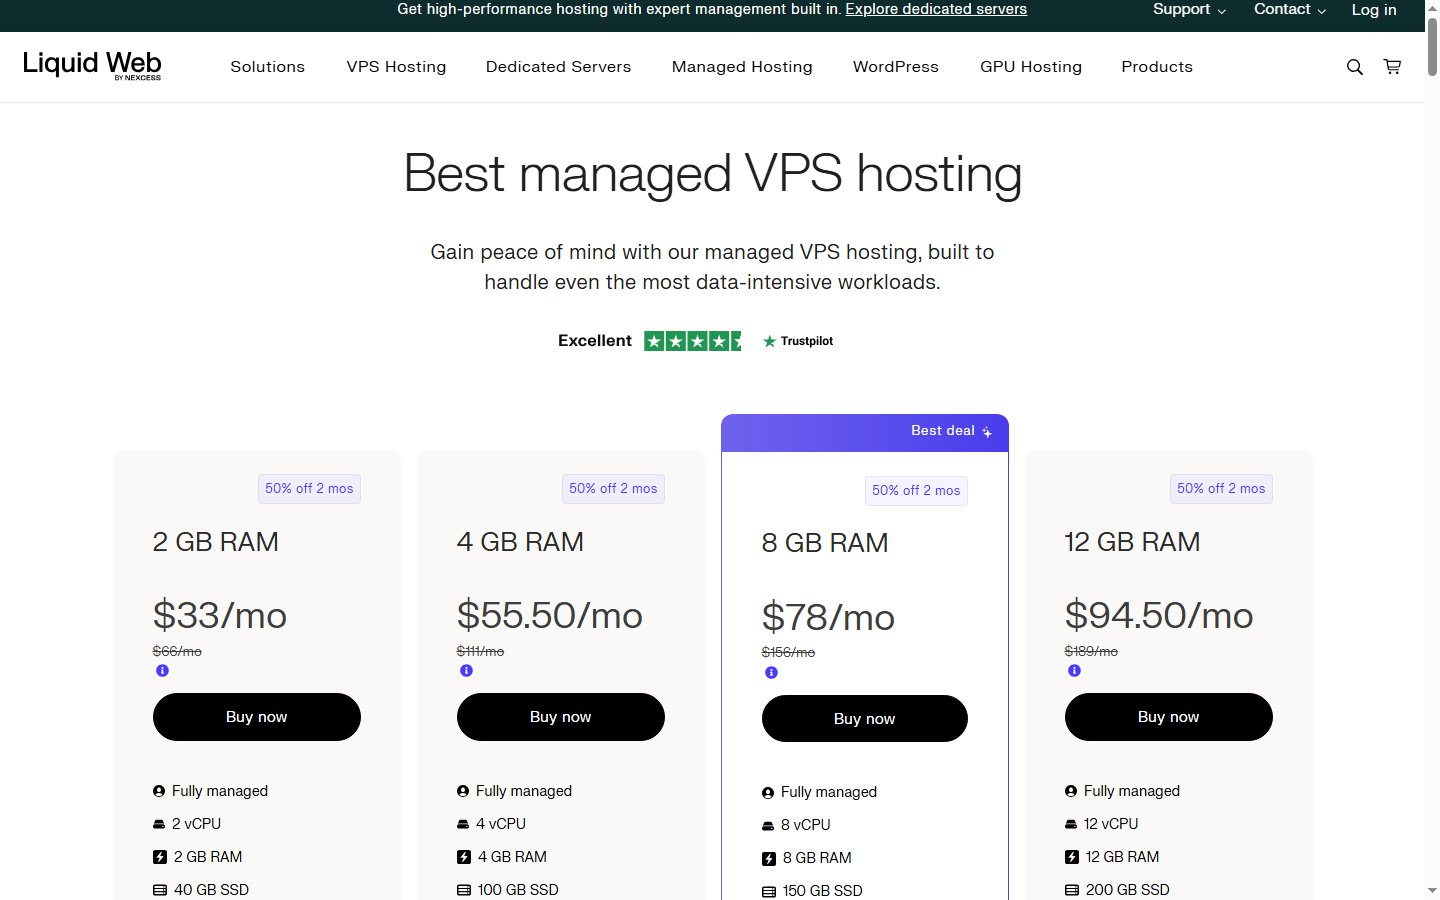
Task: Open the Dedicated Servers menu
Action: [x=558, y=67]
